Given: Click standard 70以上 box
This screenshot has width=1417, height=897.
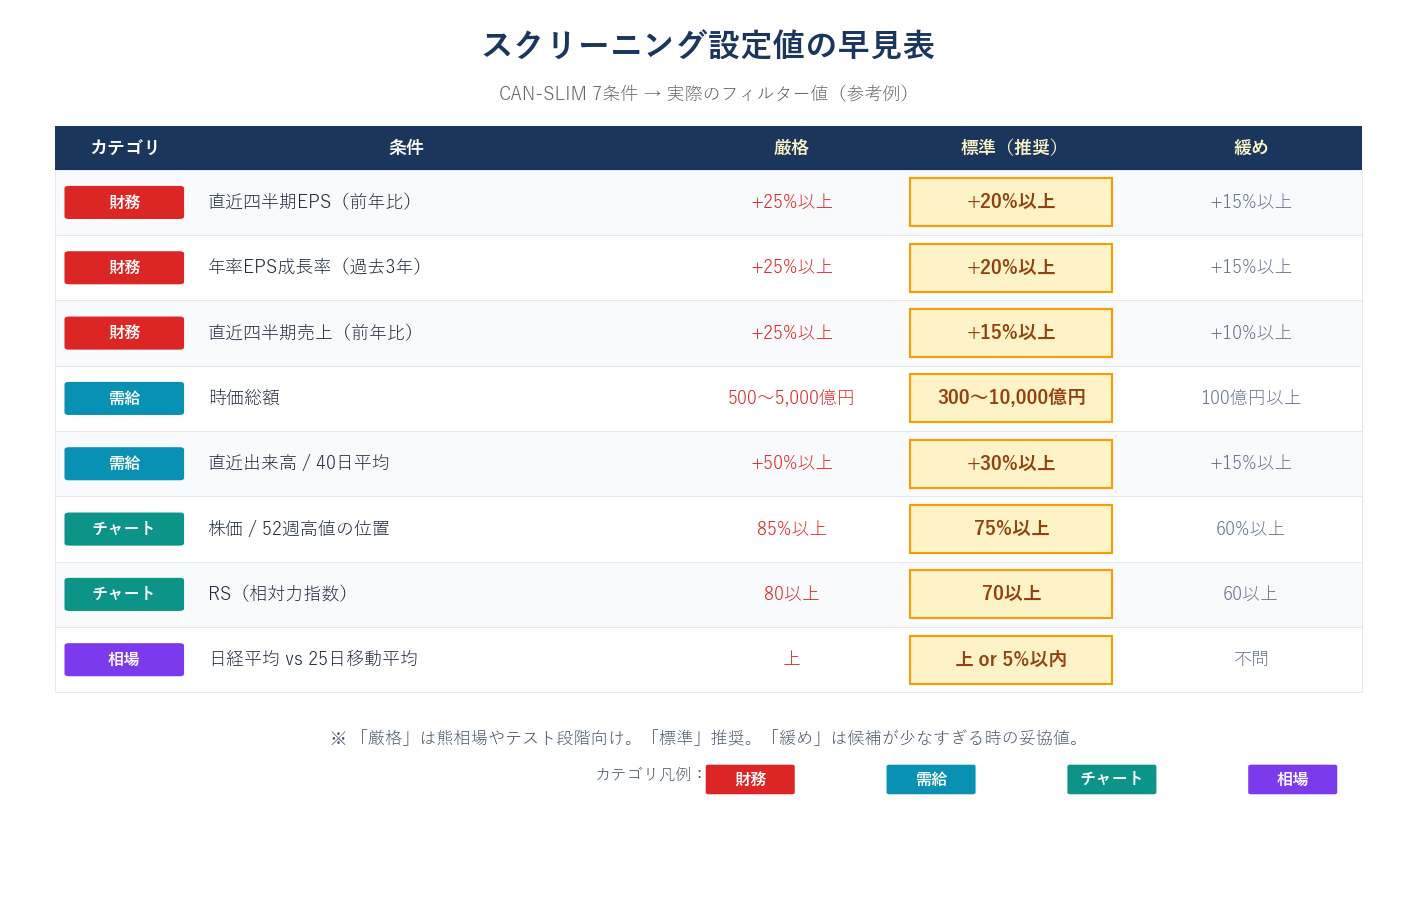Looking at the screenshot, I should coord(1011,594).
